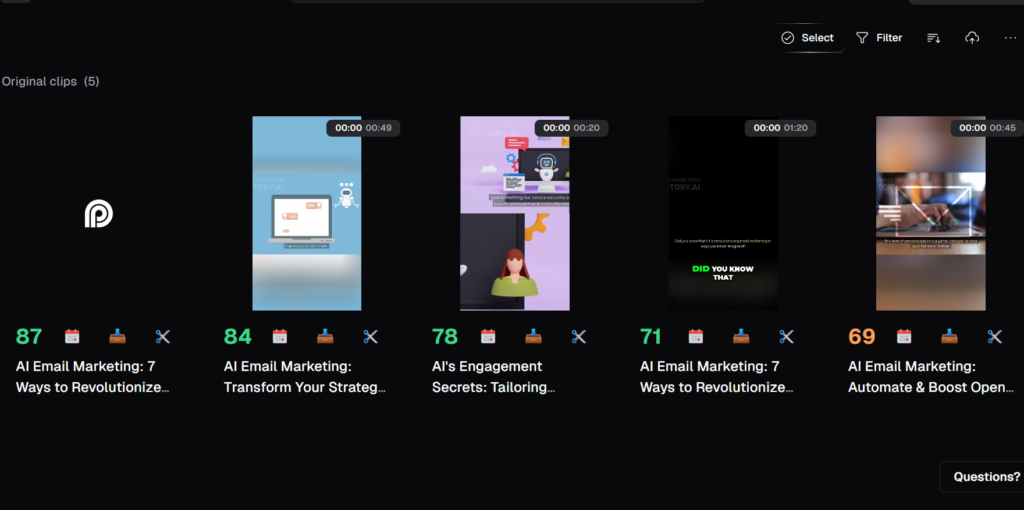This screenshot has height=510, width=1024.
Task: Open the 'AI Email Marketing: Automate & Boost' title
Action: point(930,377)
